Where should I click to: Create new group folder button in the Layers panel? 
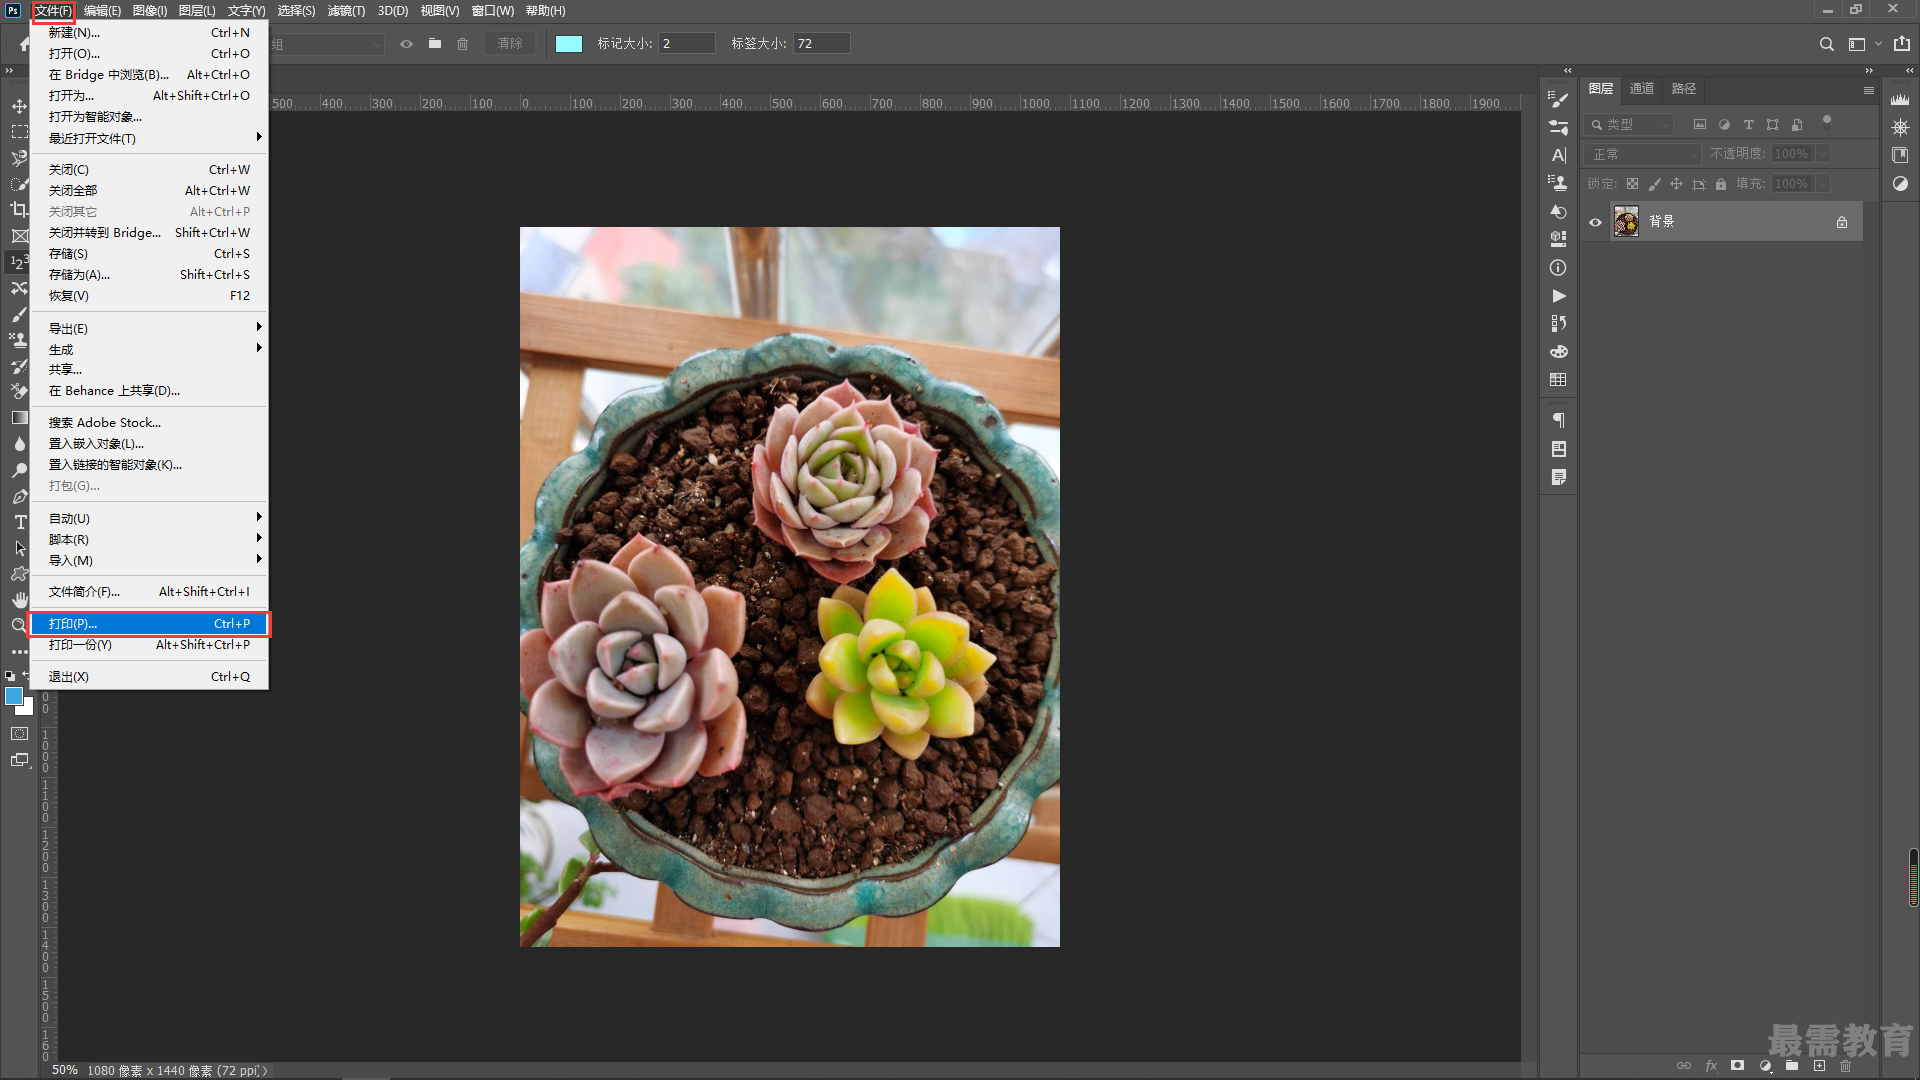tap(1792, 1065)
